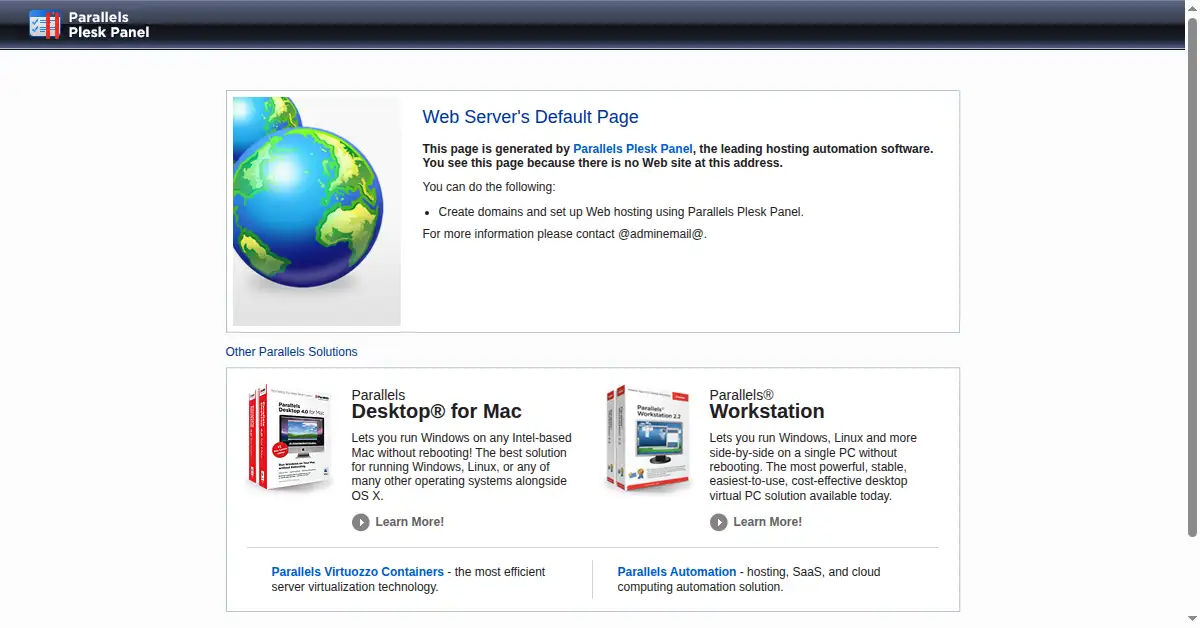This screenshot has width=1200, height=628.
Task: Open the Parallels Plesk Panel link
Action: (633, 148)
